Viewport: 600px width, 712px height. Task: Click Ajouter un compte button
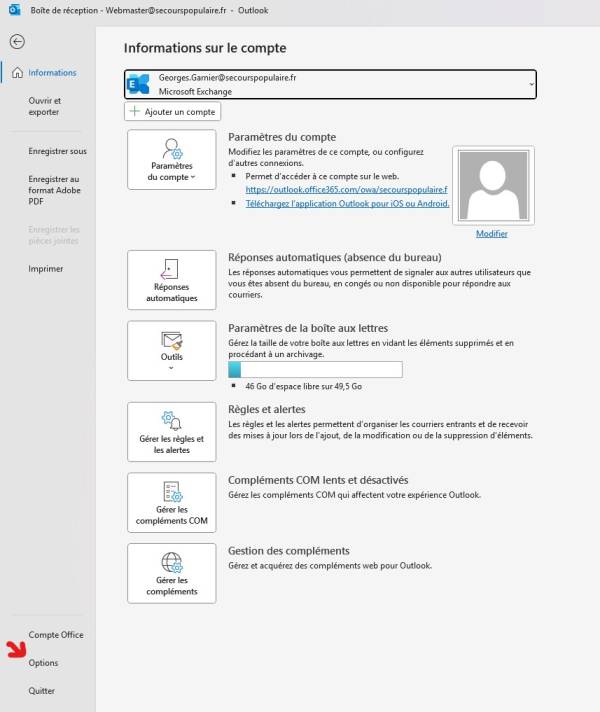pyautogui.click(x=173, y=111)
